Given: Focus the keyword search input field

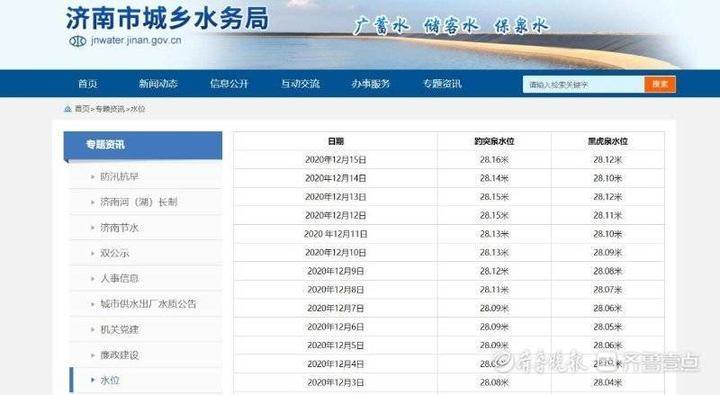Looking at the screenshot, I should (x=583, y=85).
